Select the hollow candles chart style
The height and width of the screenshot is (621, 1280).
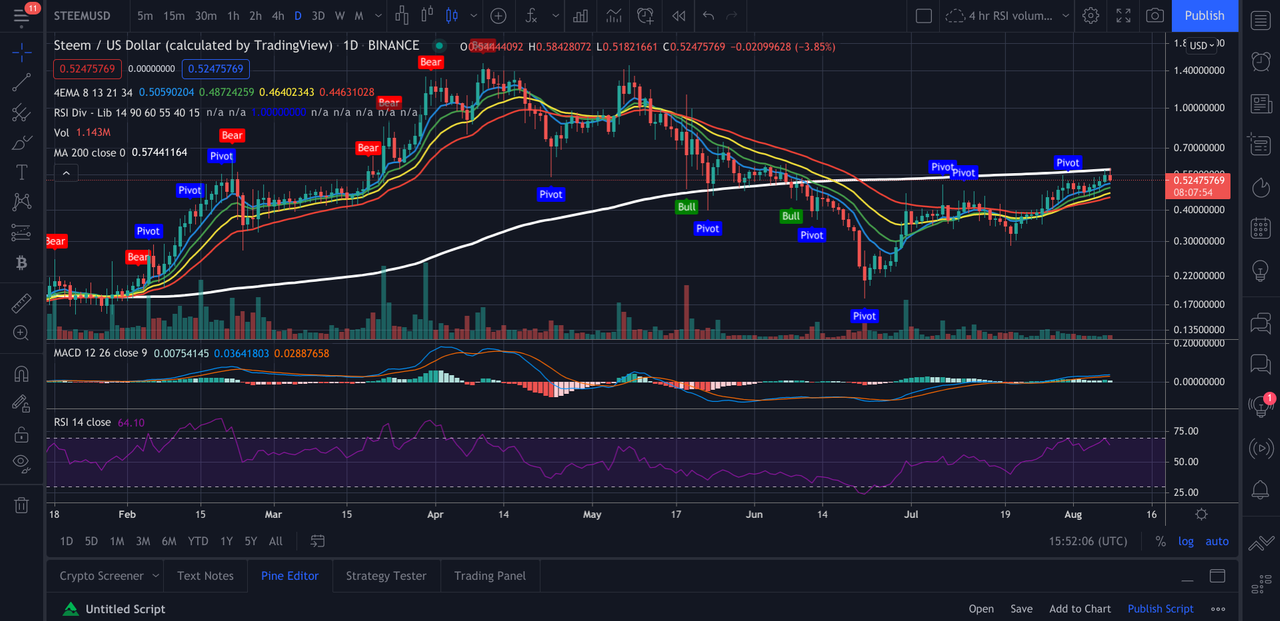(x=426, y=15)
